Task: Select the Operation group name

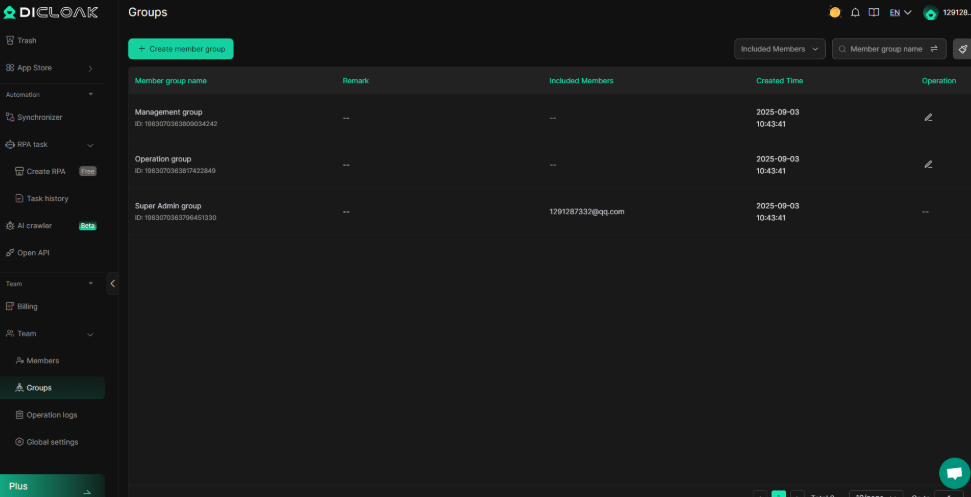Action: tap(163, 159)
